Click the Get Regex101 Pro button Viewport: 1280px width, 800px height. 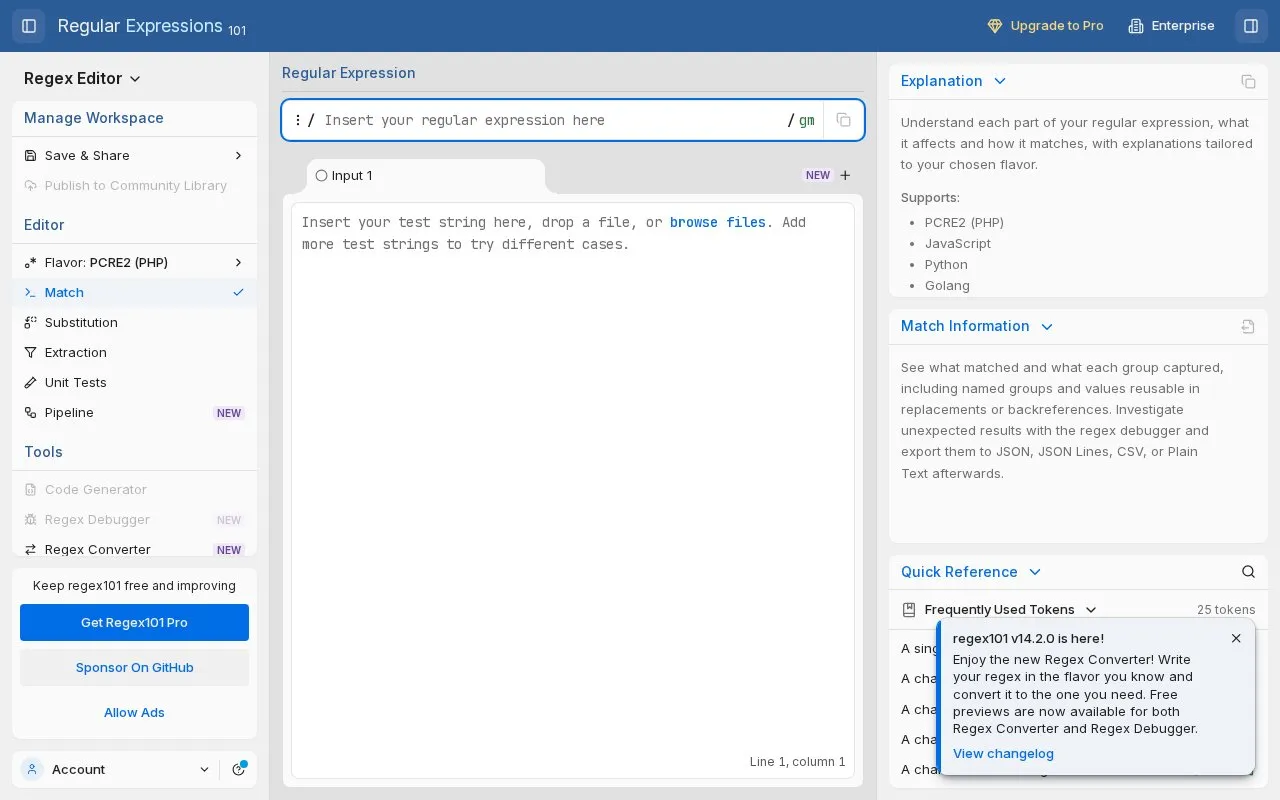coord(134,622)
